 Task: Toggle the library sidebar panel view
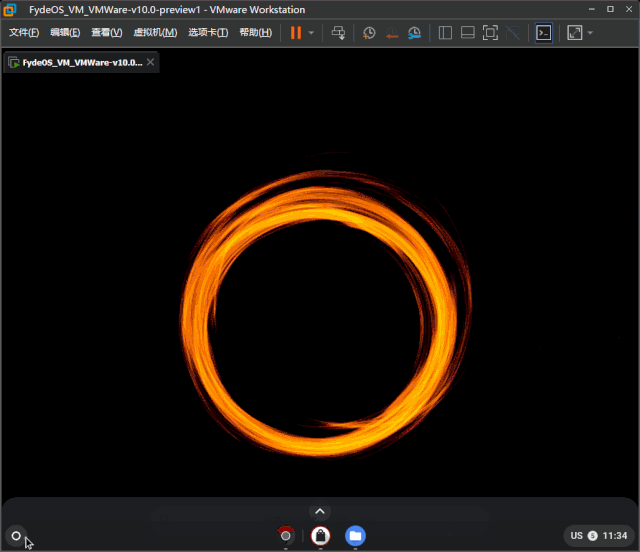tap(446, 32)
